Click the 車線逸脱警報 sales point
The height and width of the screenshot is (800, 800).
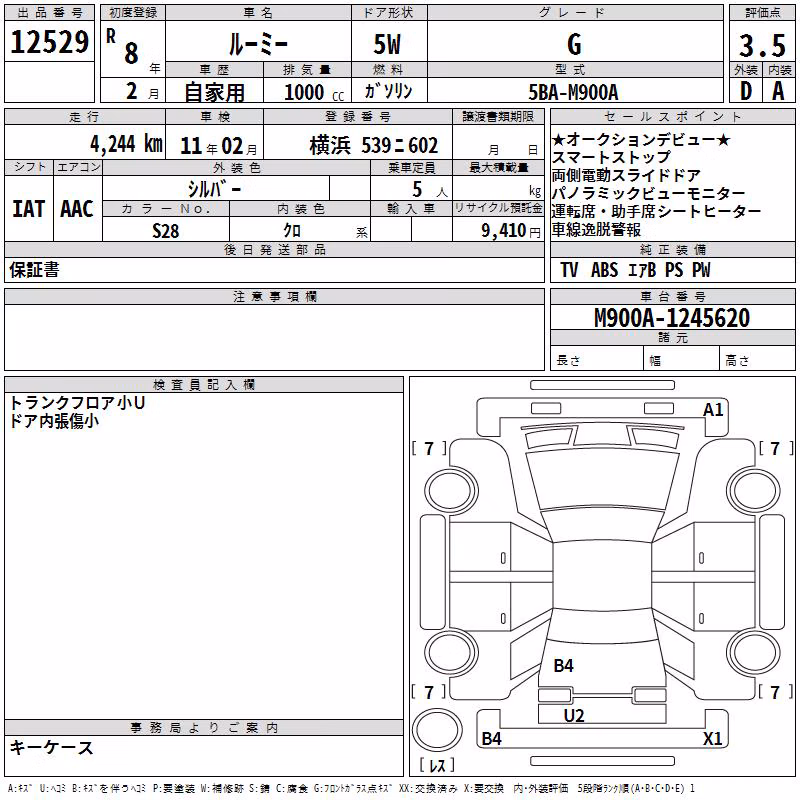(x=596, y=230)
